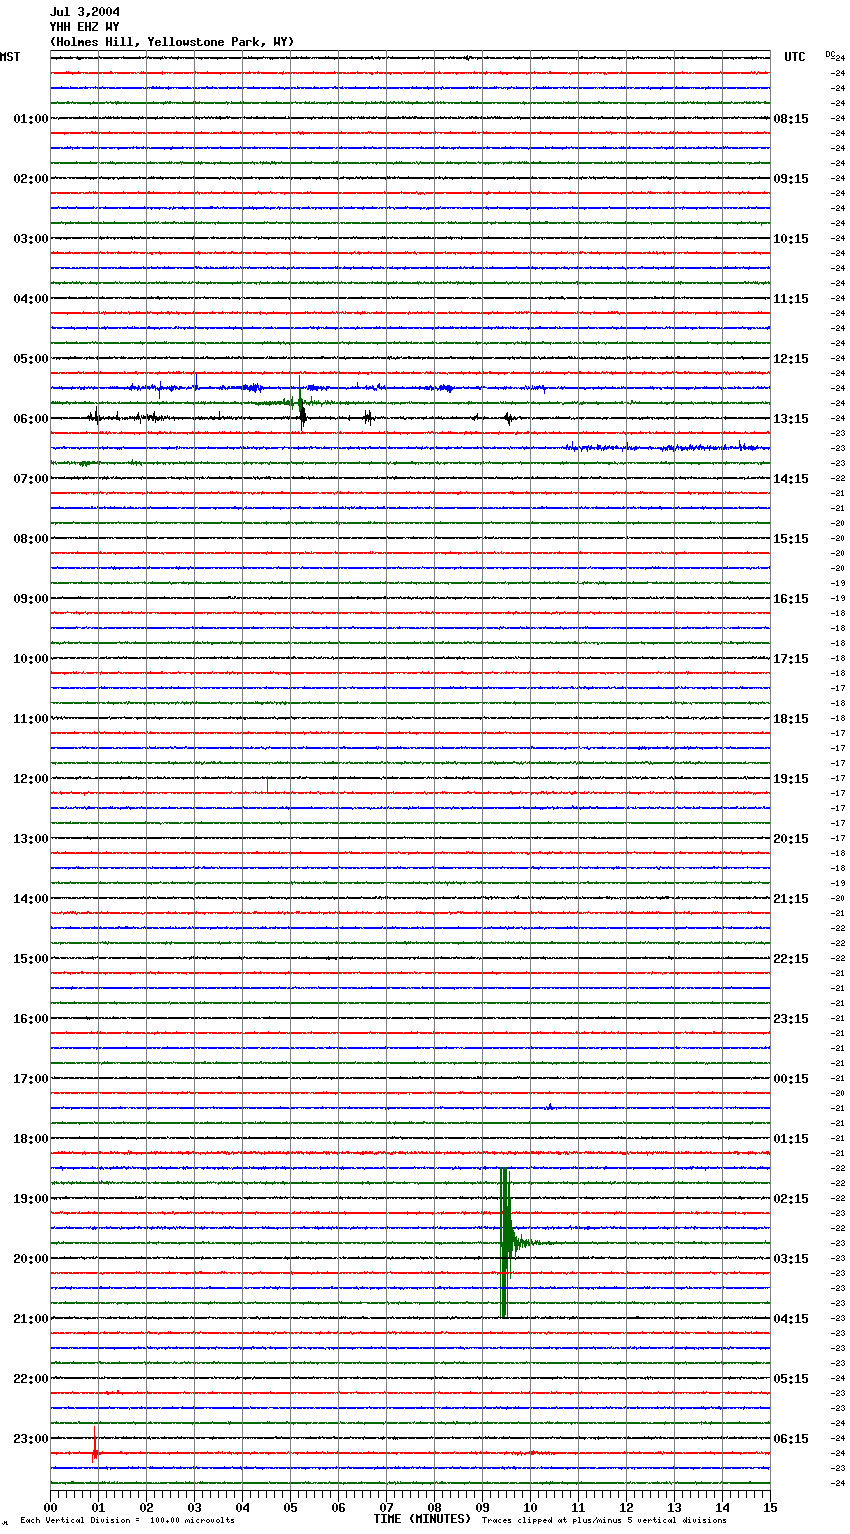Select the 23:00 MST time label

tap(31, 1439)
